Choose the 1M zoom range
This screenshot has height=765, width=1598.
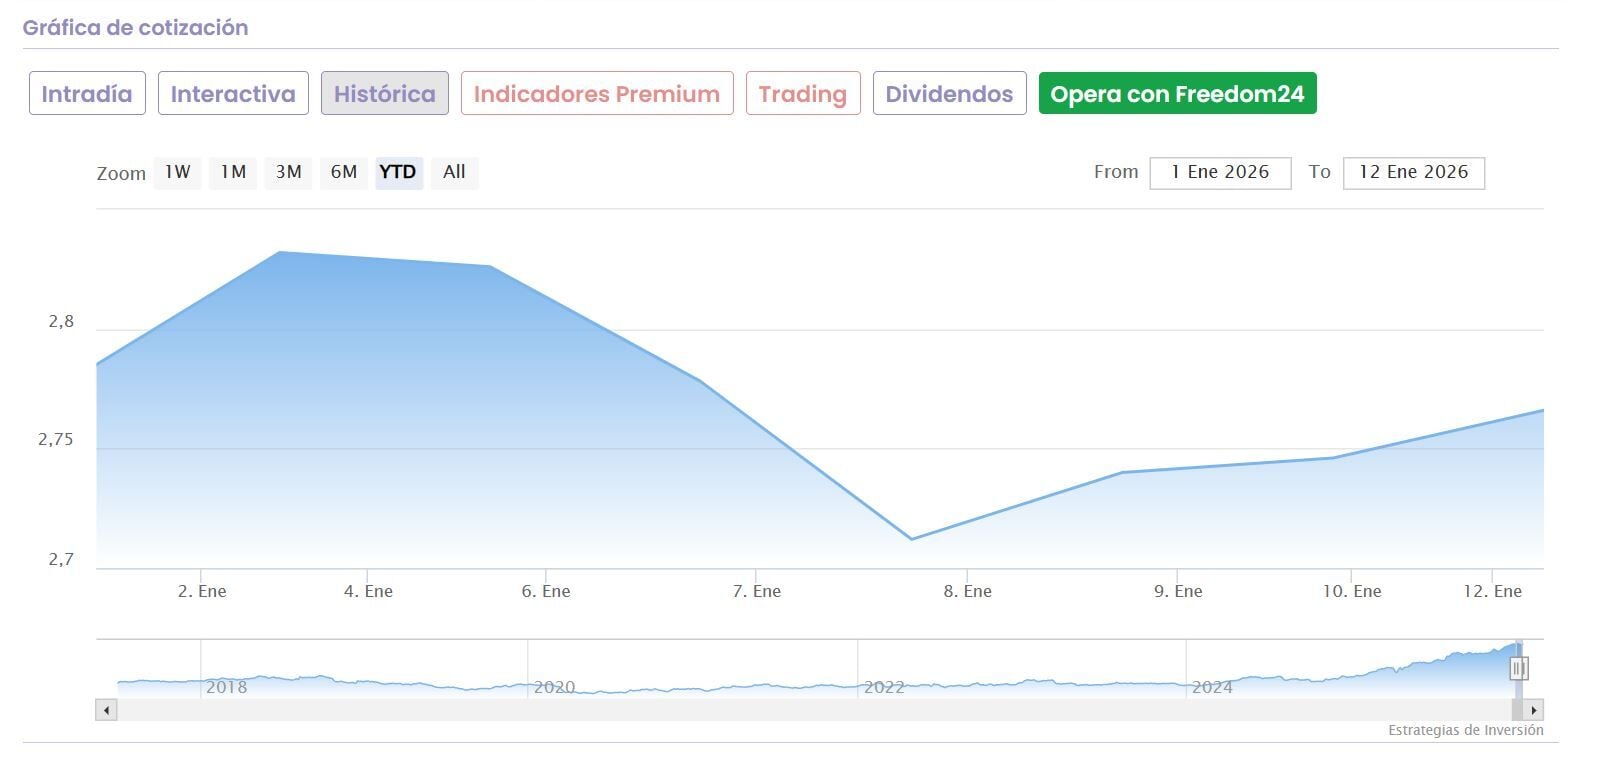233,172
